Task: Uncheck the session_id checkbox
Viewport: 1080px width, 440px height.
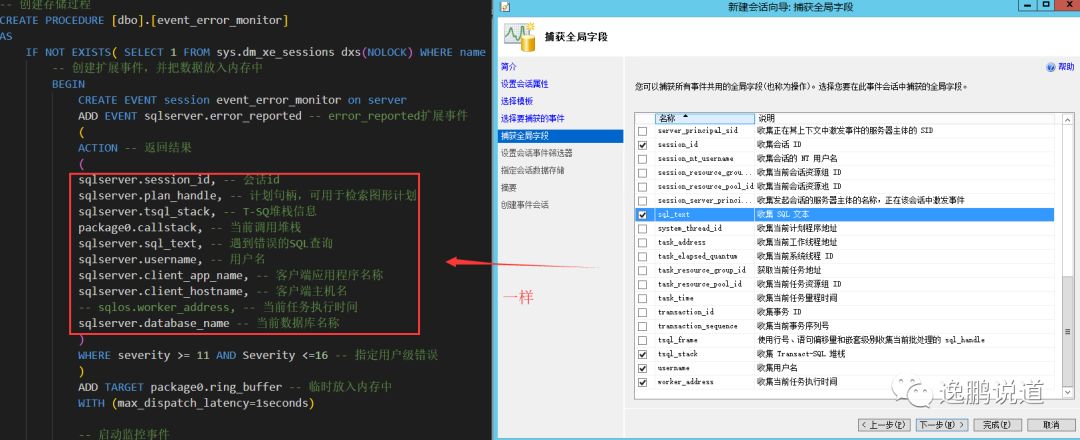Action: click(x=643, y=145)
